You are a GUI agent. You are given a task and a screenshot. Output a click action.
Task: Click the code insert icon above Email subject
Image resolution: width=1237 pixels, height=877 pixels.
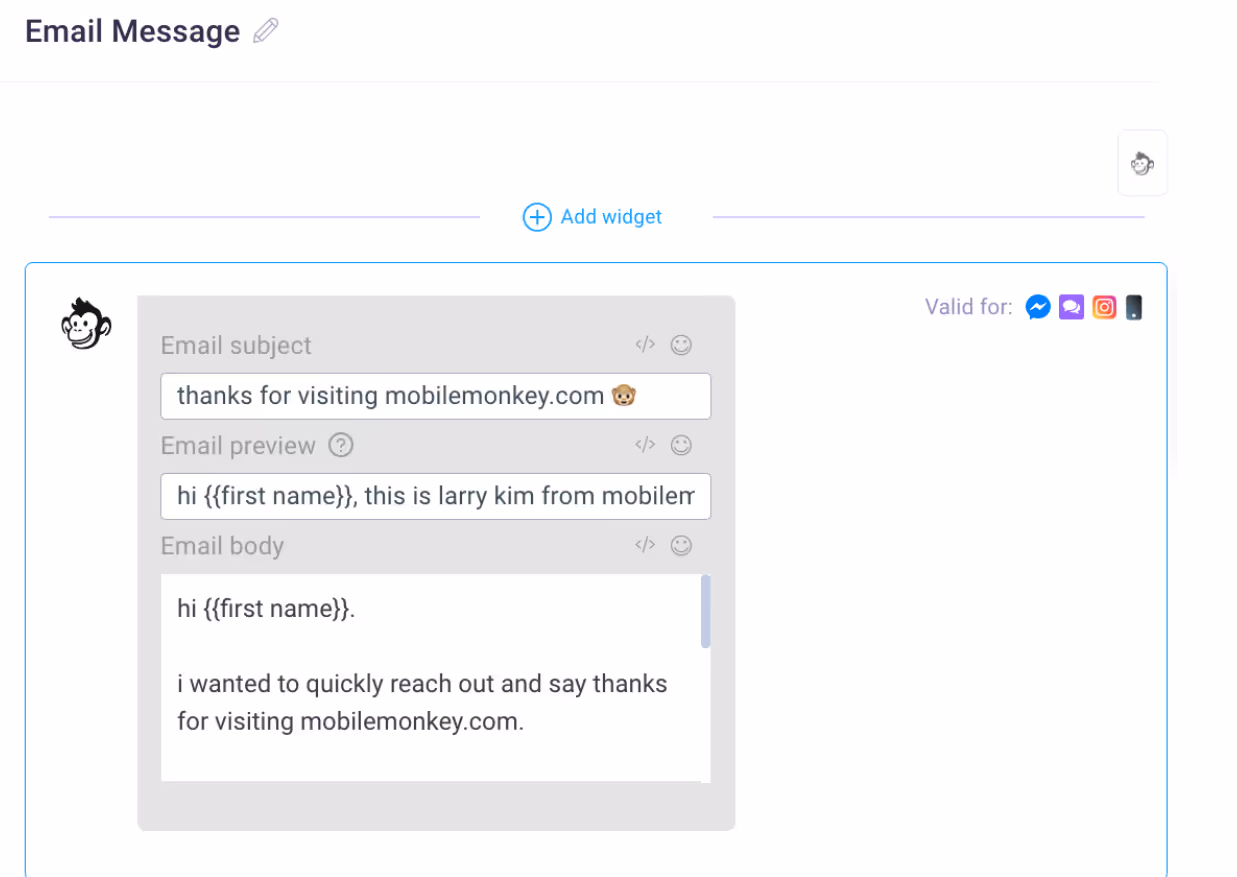tap(644, 344)
